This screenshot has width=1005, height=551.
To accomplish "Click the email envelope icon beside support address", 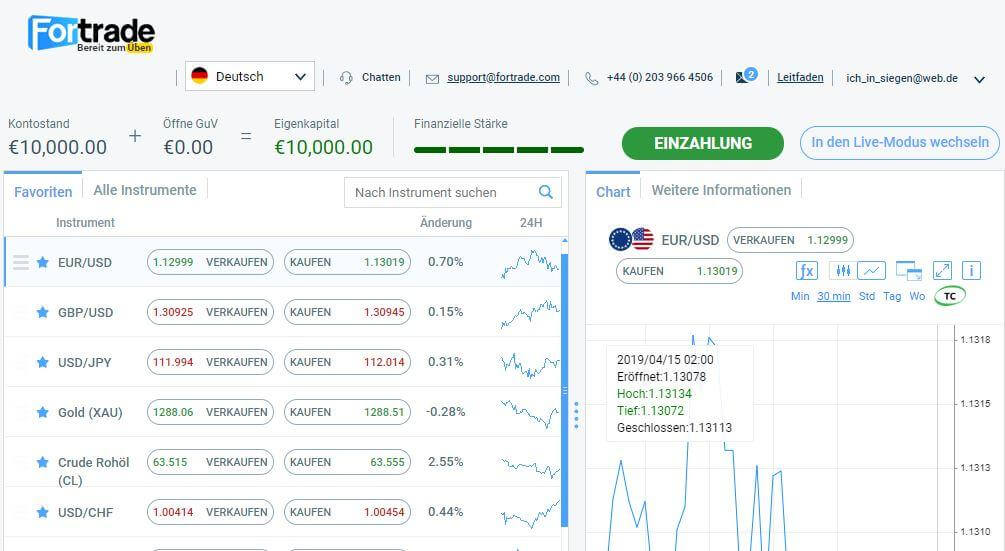I will coord(433,78).
